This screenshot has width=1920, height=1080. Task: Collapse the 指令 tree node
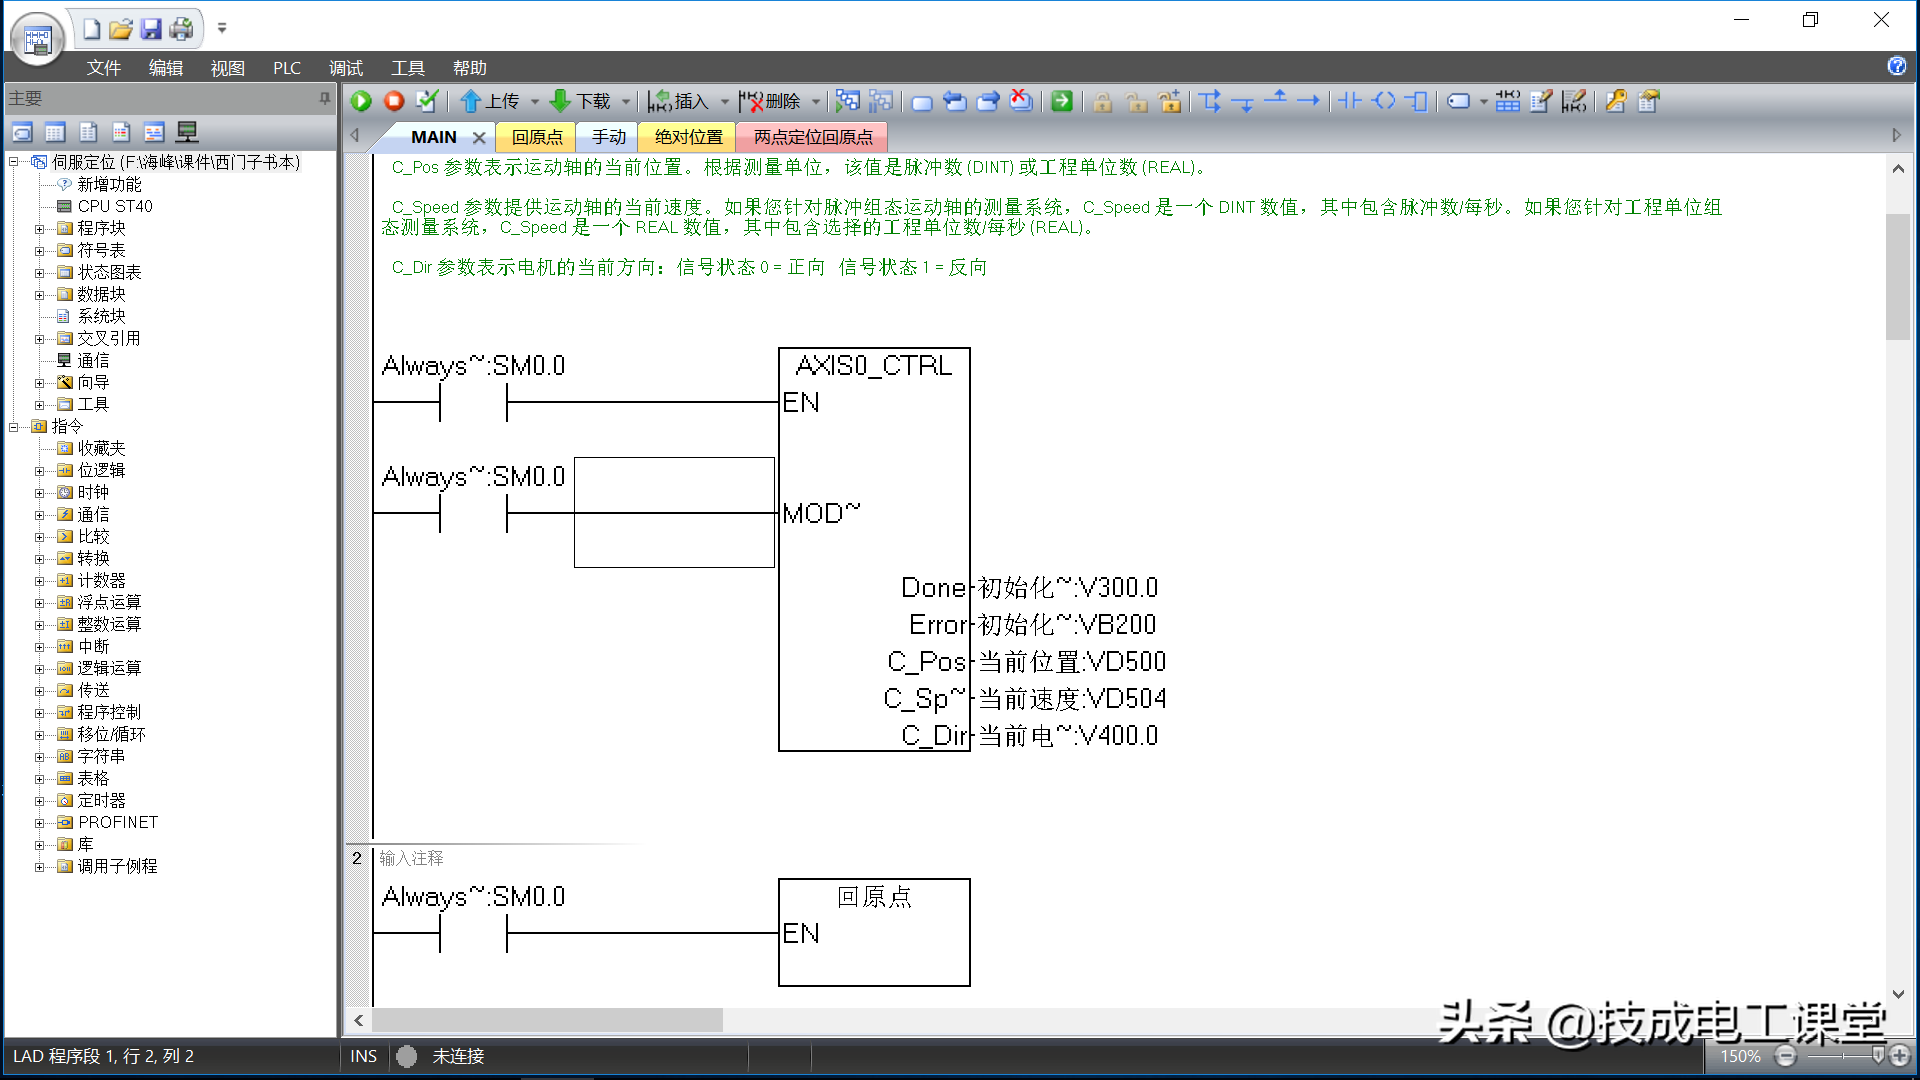pos(14,427)
